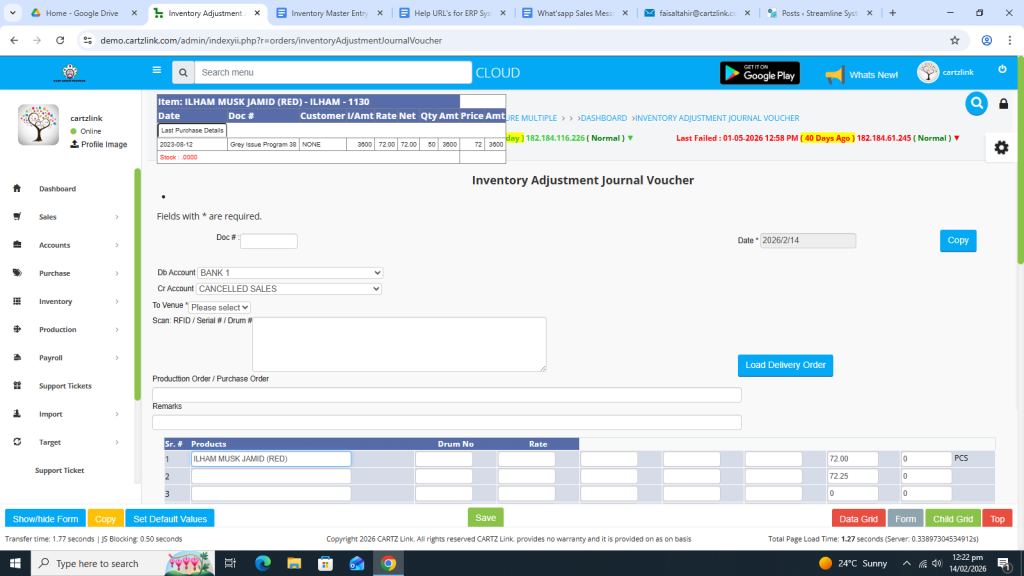Click the green Save button
Viewport: 1024px width, 576px height.
[x=485, y=518]
